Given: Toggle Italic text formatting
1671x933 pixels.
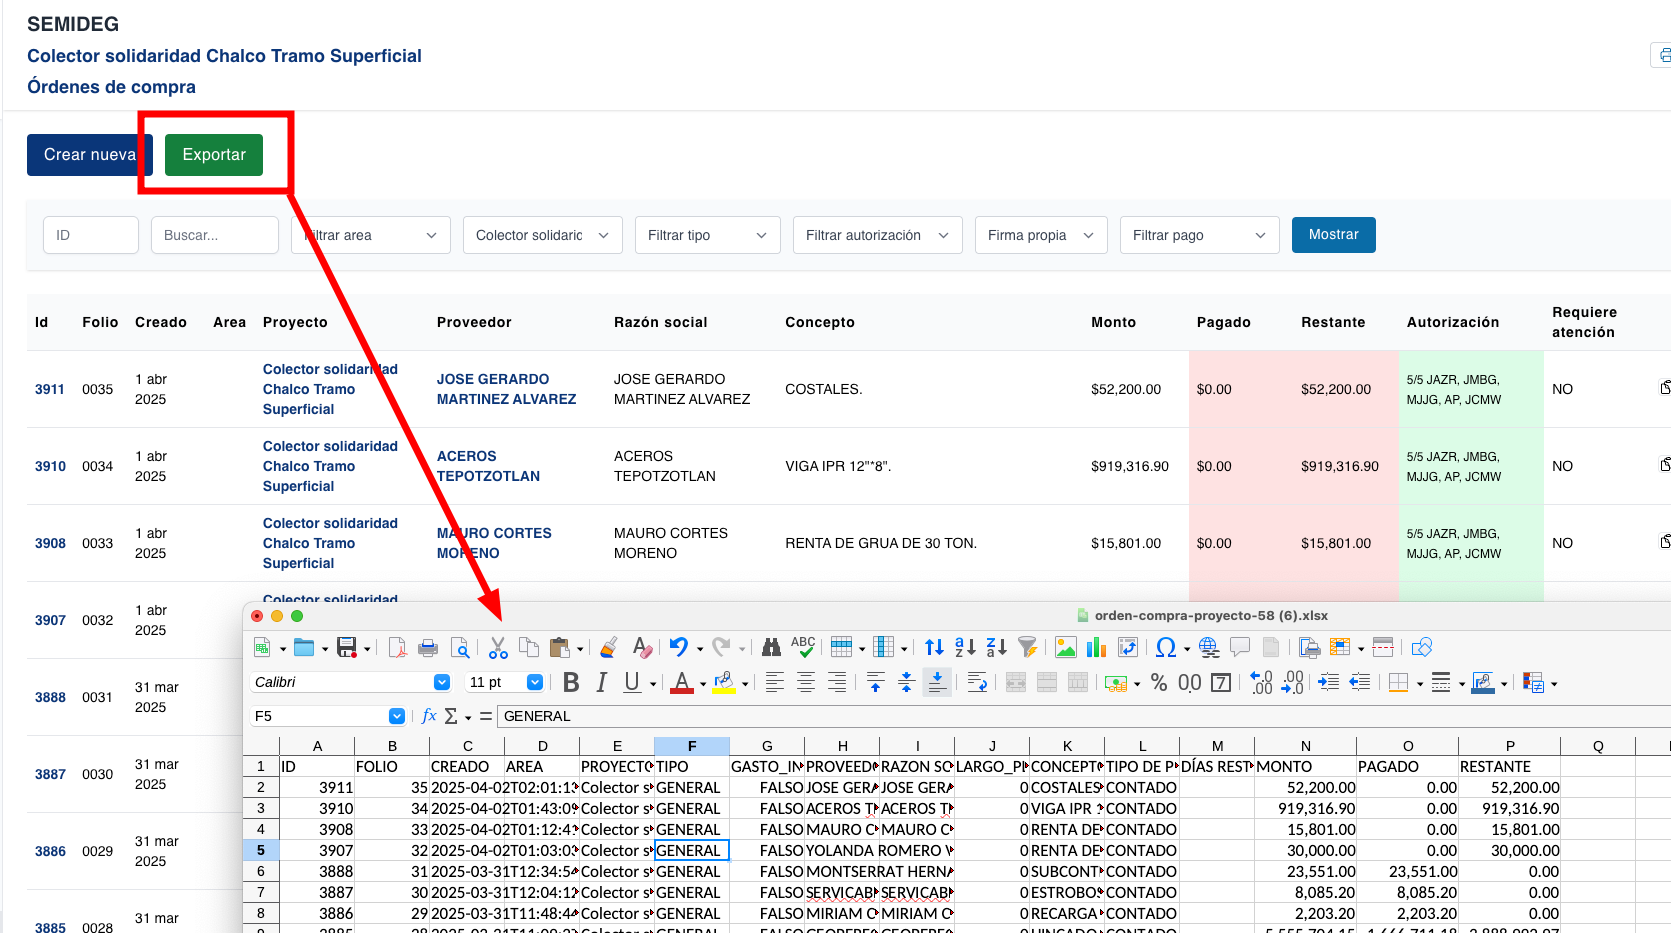Looking at the screenshot, I should pyautogui.click(x=601, y=682).
